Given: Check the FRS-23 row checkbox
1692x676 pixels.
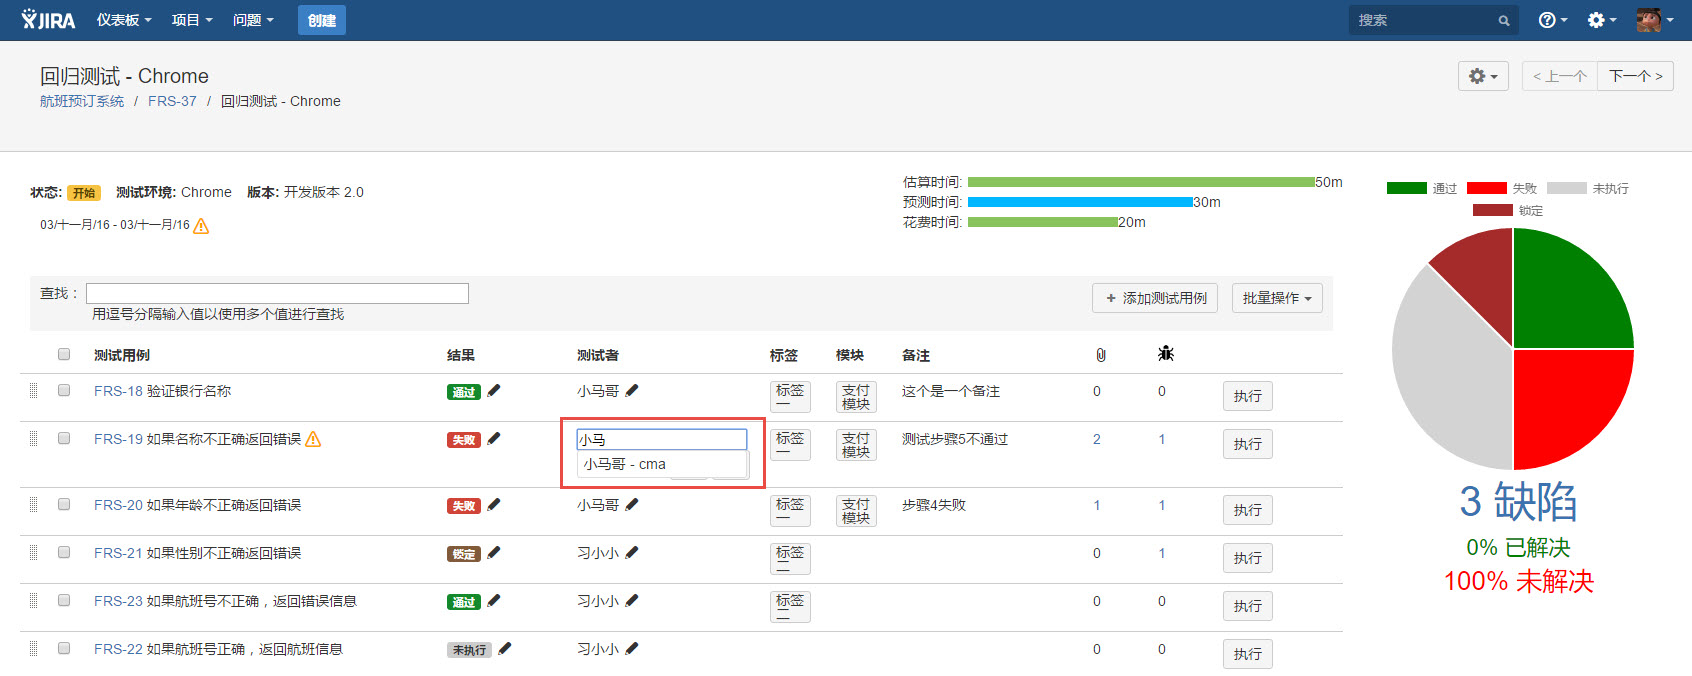Looking at the screenshot, I should pos(64,600).
